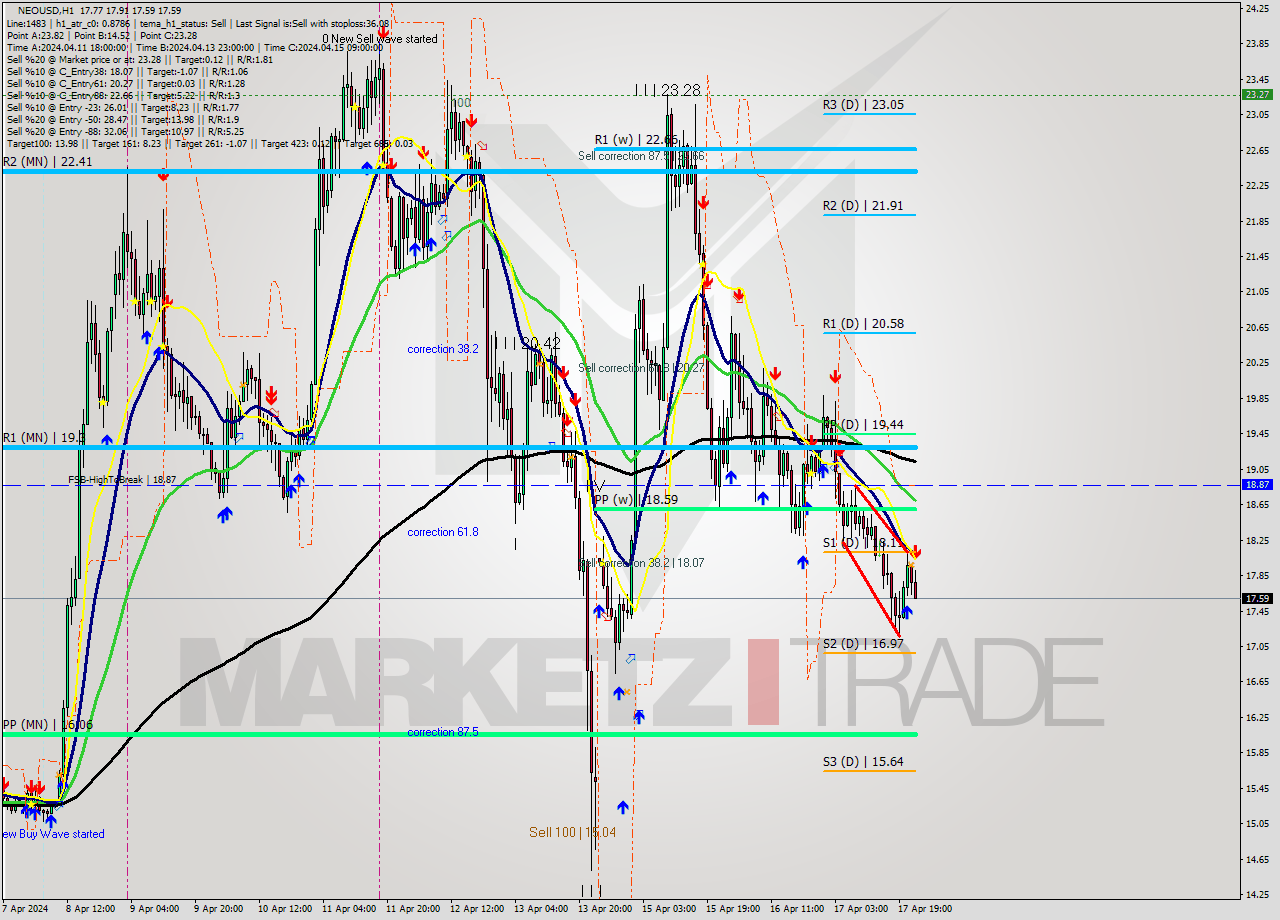
Task: Click the 'R2 (D) | 21.91' daily label
Action: point(863,206)
